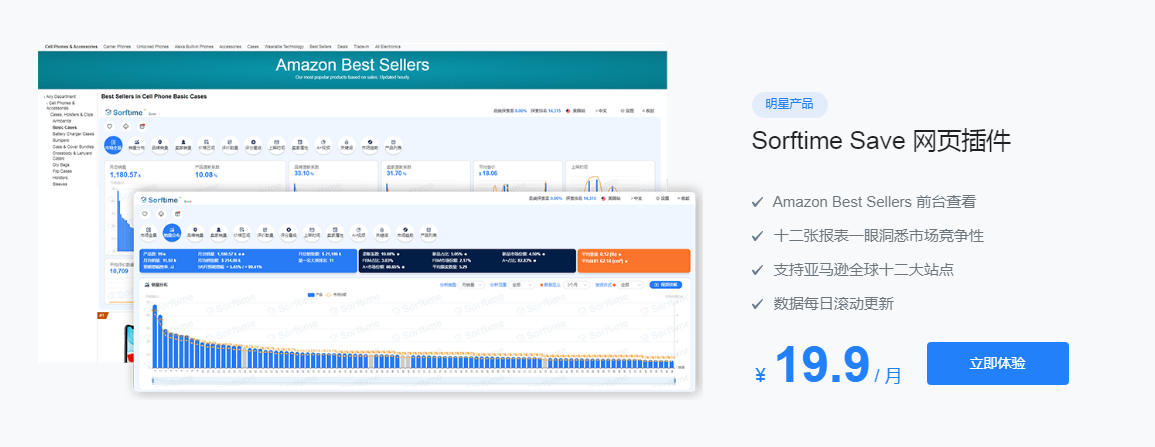The width and height of the screenshot is (1155, 447).
Task: Click 设置 in back Sorftime panel header
Action: tap(627, 110)
